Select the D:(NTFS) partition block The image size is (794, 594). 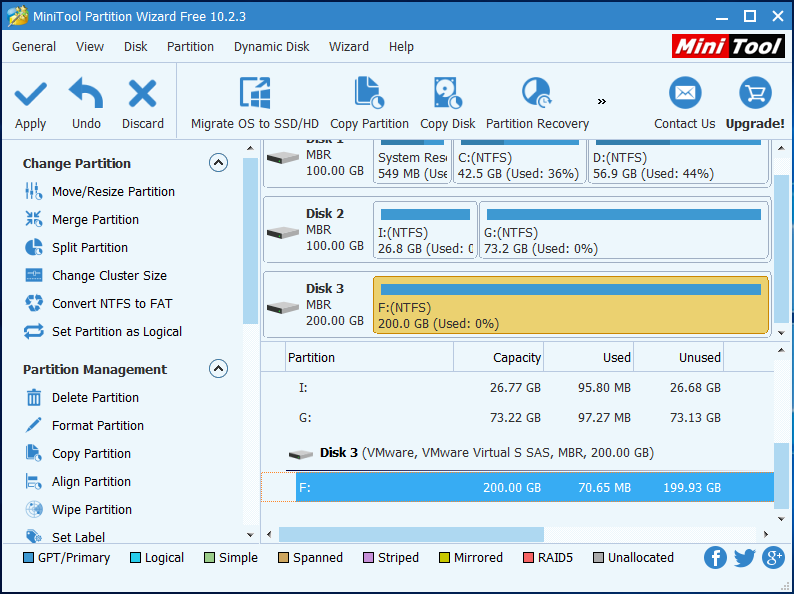(679, 162)
